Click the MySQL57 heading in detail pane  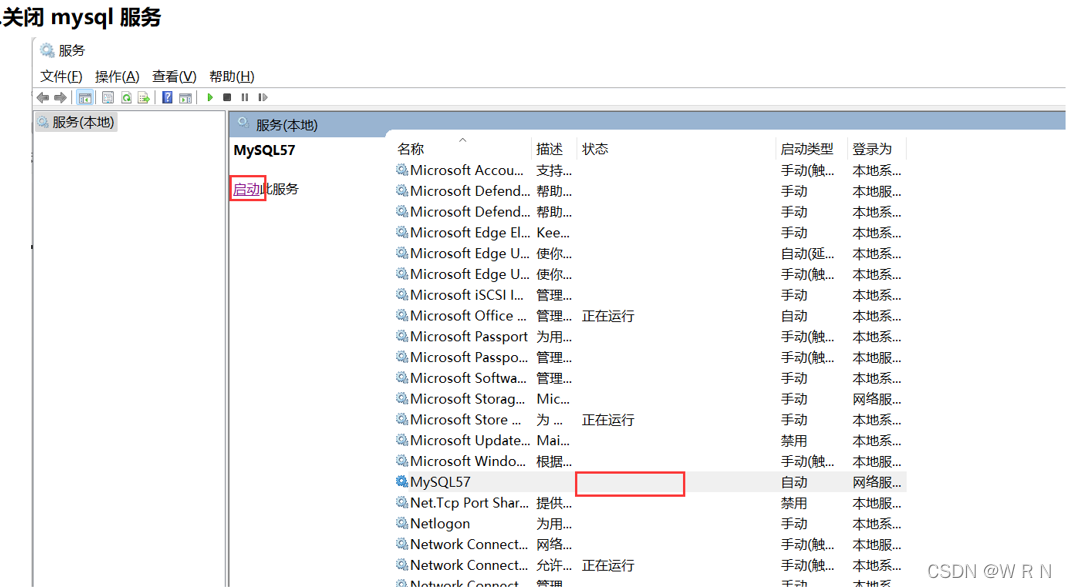(264, 150)
